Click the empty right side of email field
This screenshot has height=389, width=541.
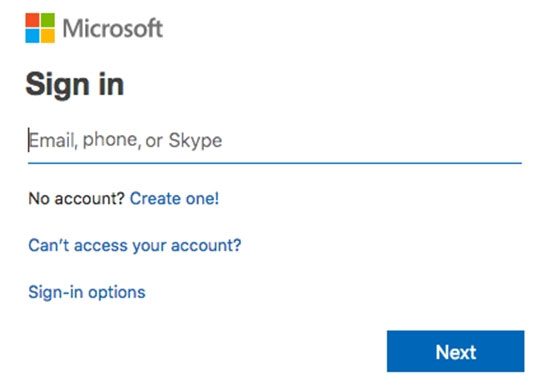coord(373,140)
